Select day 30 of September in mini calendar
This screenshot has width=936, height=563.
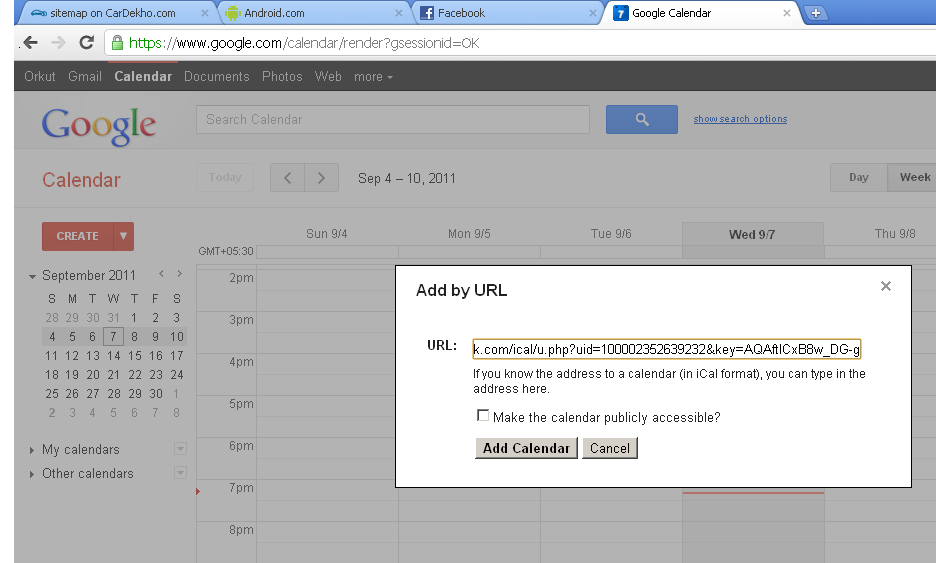point(155,394)
